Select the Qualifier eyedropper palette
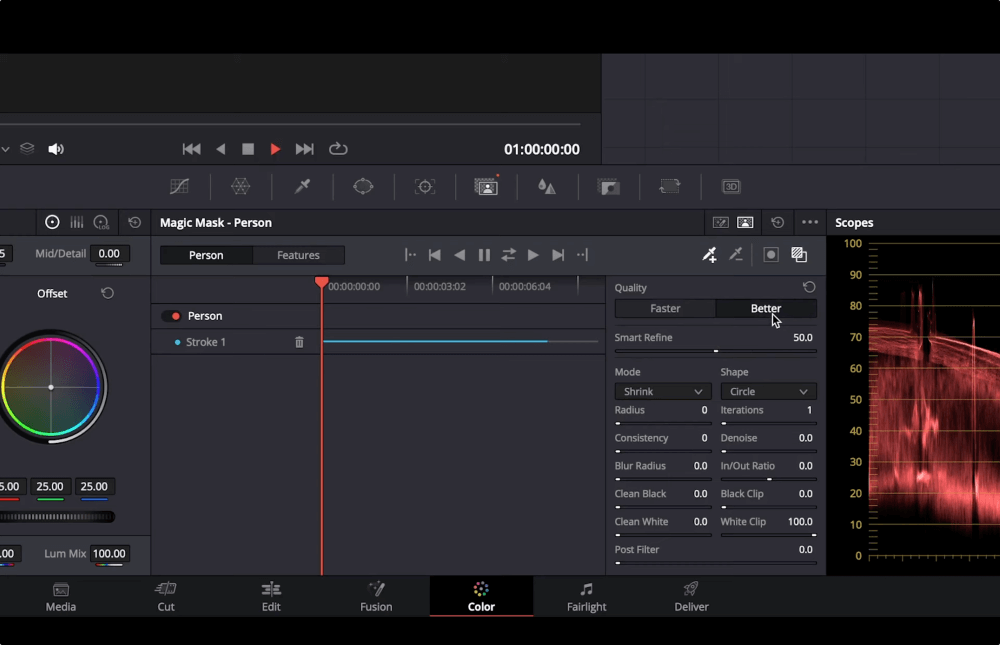The image size is (1000, 645). click(302, 186)
